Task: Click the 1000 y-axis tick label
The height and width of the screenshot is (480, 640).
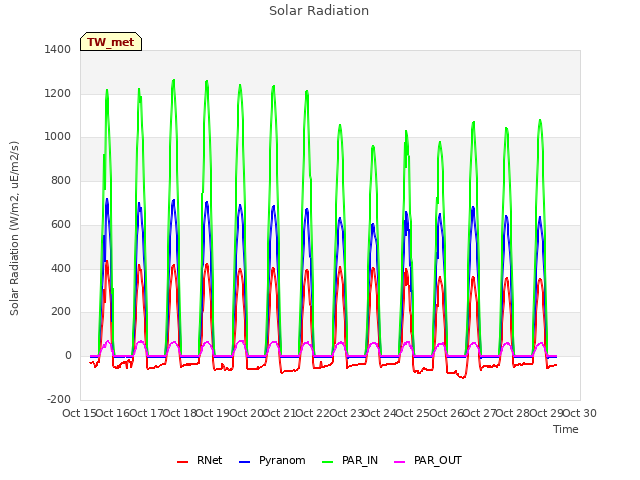Action: (x=58, y=137)
